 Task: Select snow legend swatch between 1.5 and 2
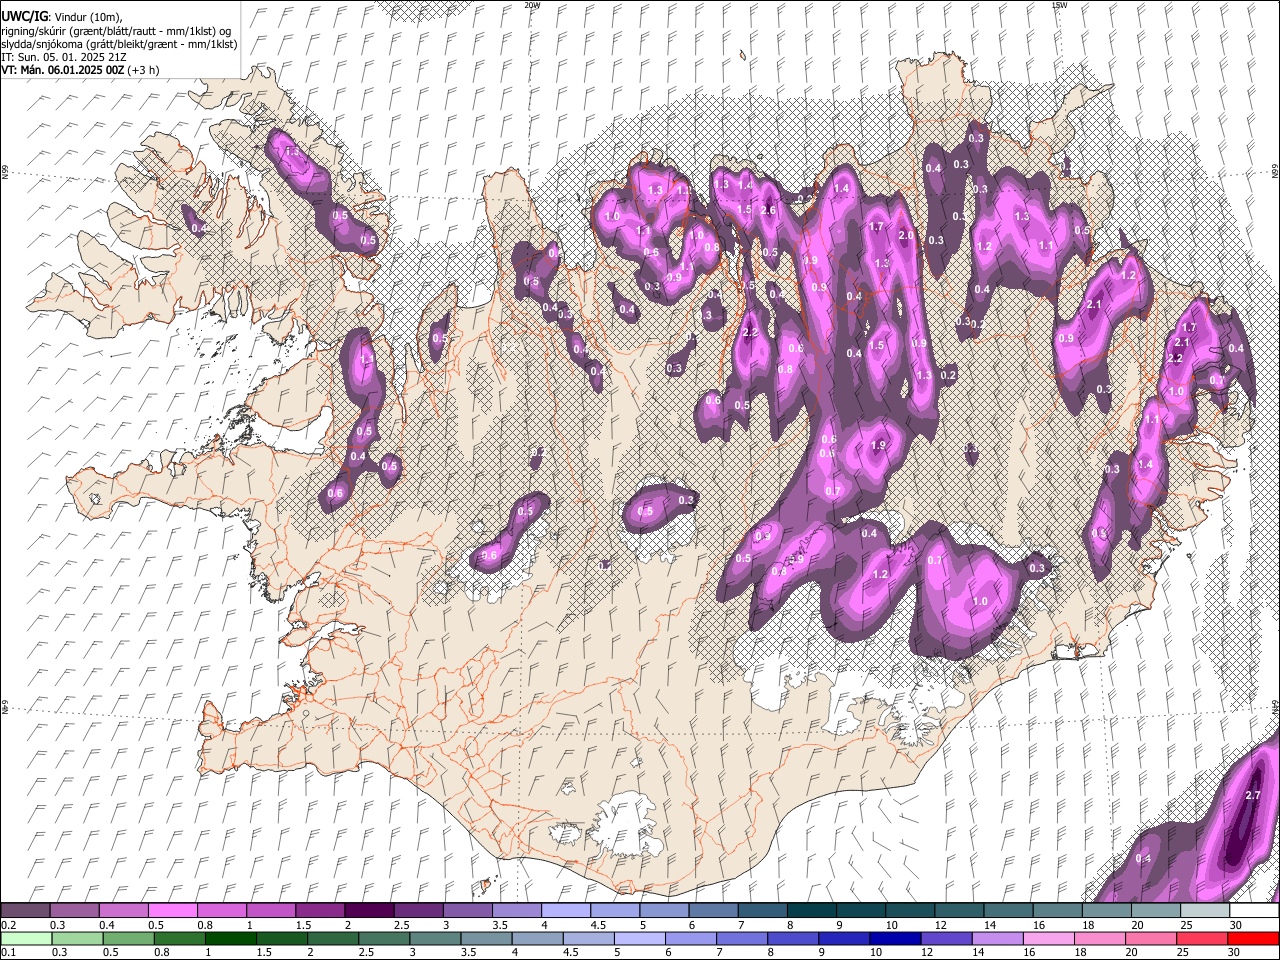click(320, 911)
